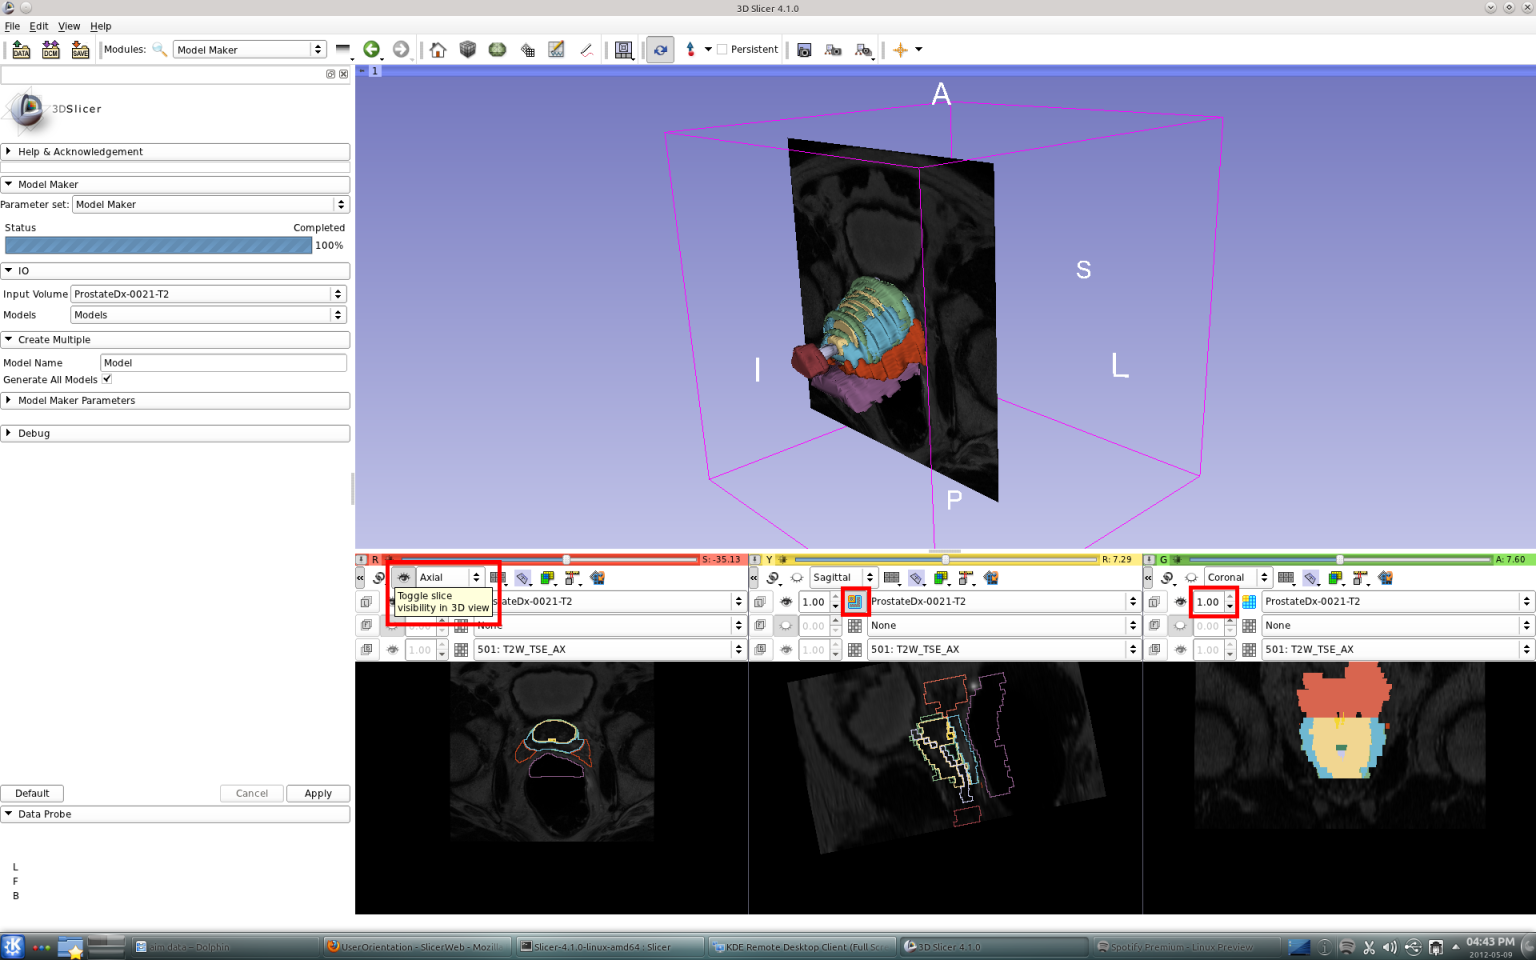The width and height of the screenshot is (1536, 960).
Task: Select the rotate/transform mouse mode icon
Action: pyautogui.click(x=660, y=49)
